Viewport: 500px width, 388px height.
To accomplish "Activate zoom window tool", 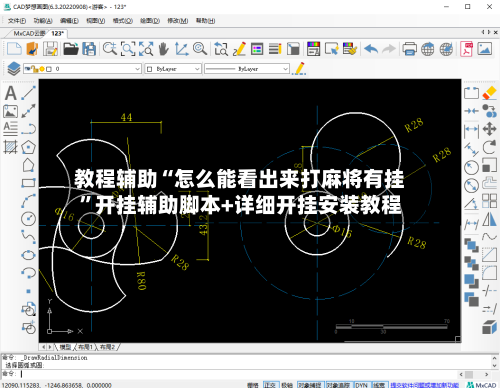I will click(128, 49).
